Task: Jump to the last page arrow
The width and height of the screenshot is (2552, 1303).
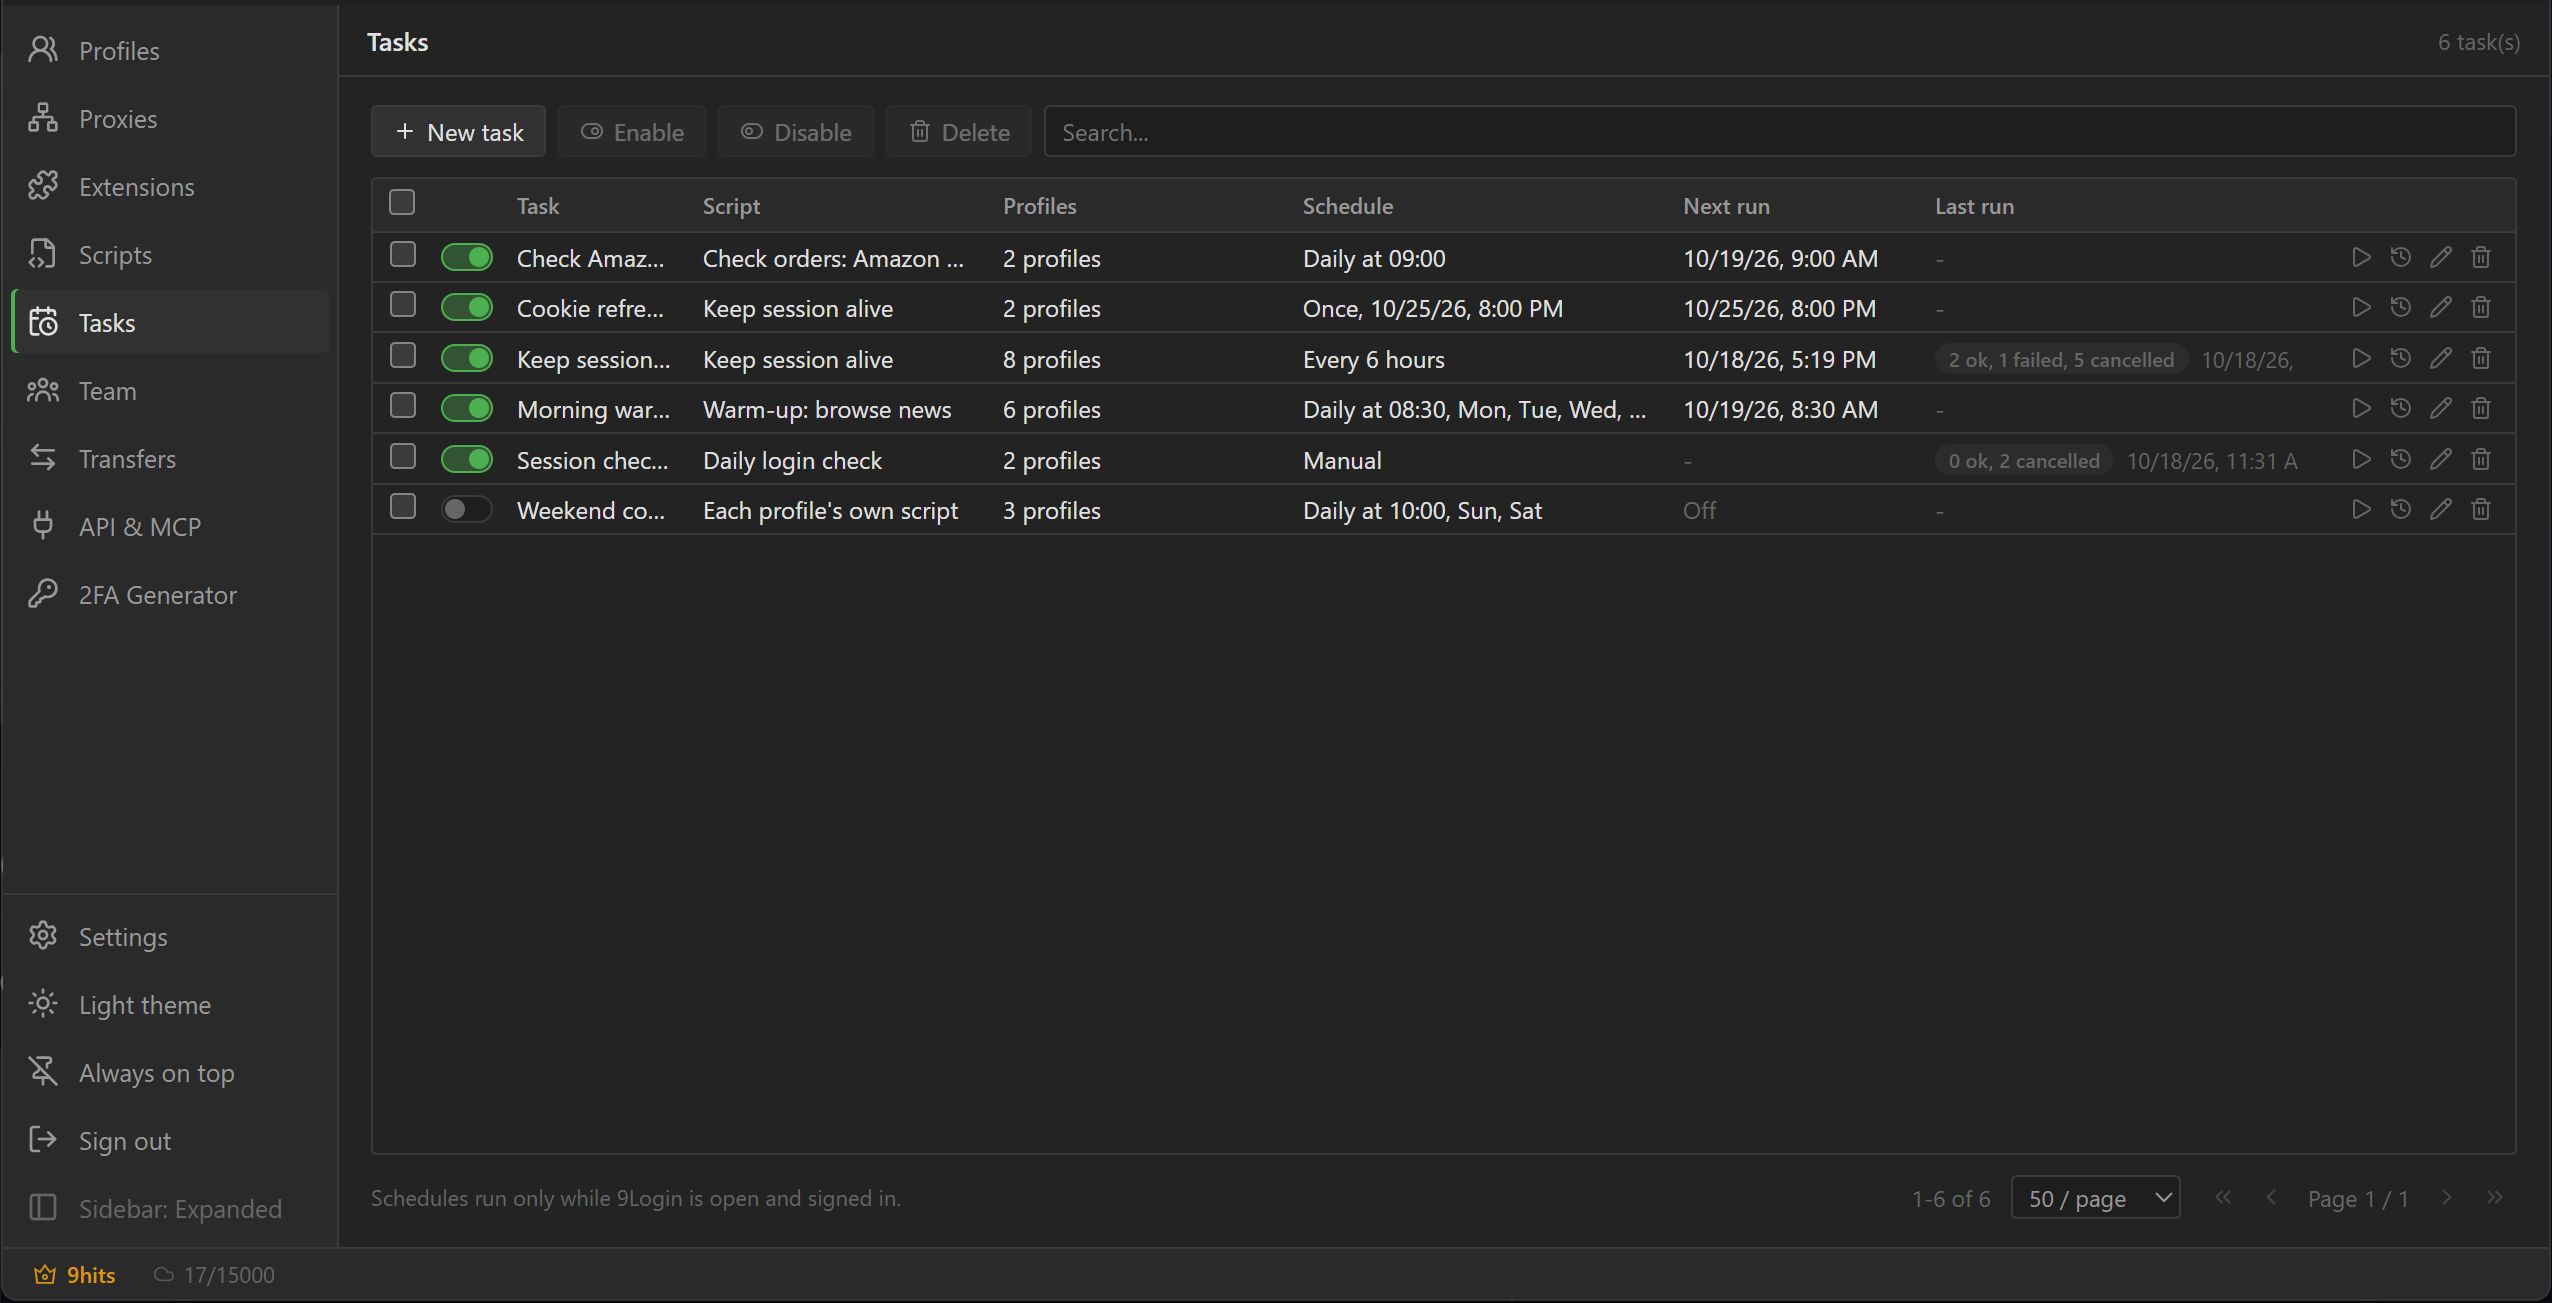Action: [x=2494, y=1198]
